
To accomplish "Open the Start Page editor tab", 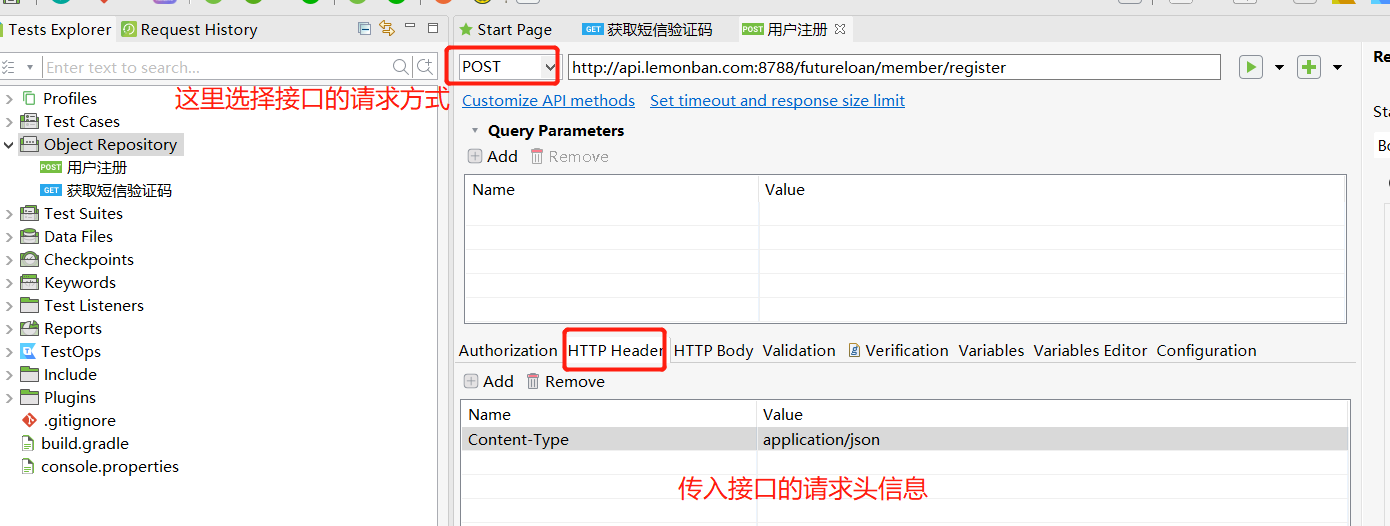I will (x=505, y=29).
